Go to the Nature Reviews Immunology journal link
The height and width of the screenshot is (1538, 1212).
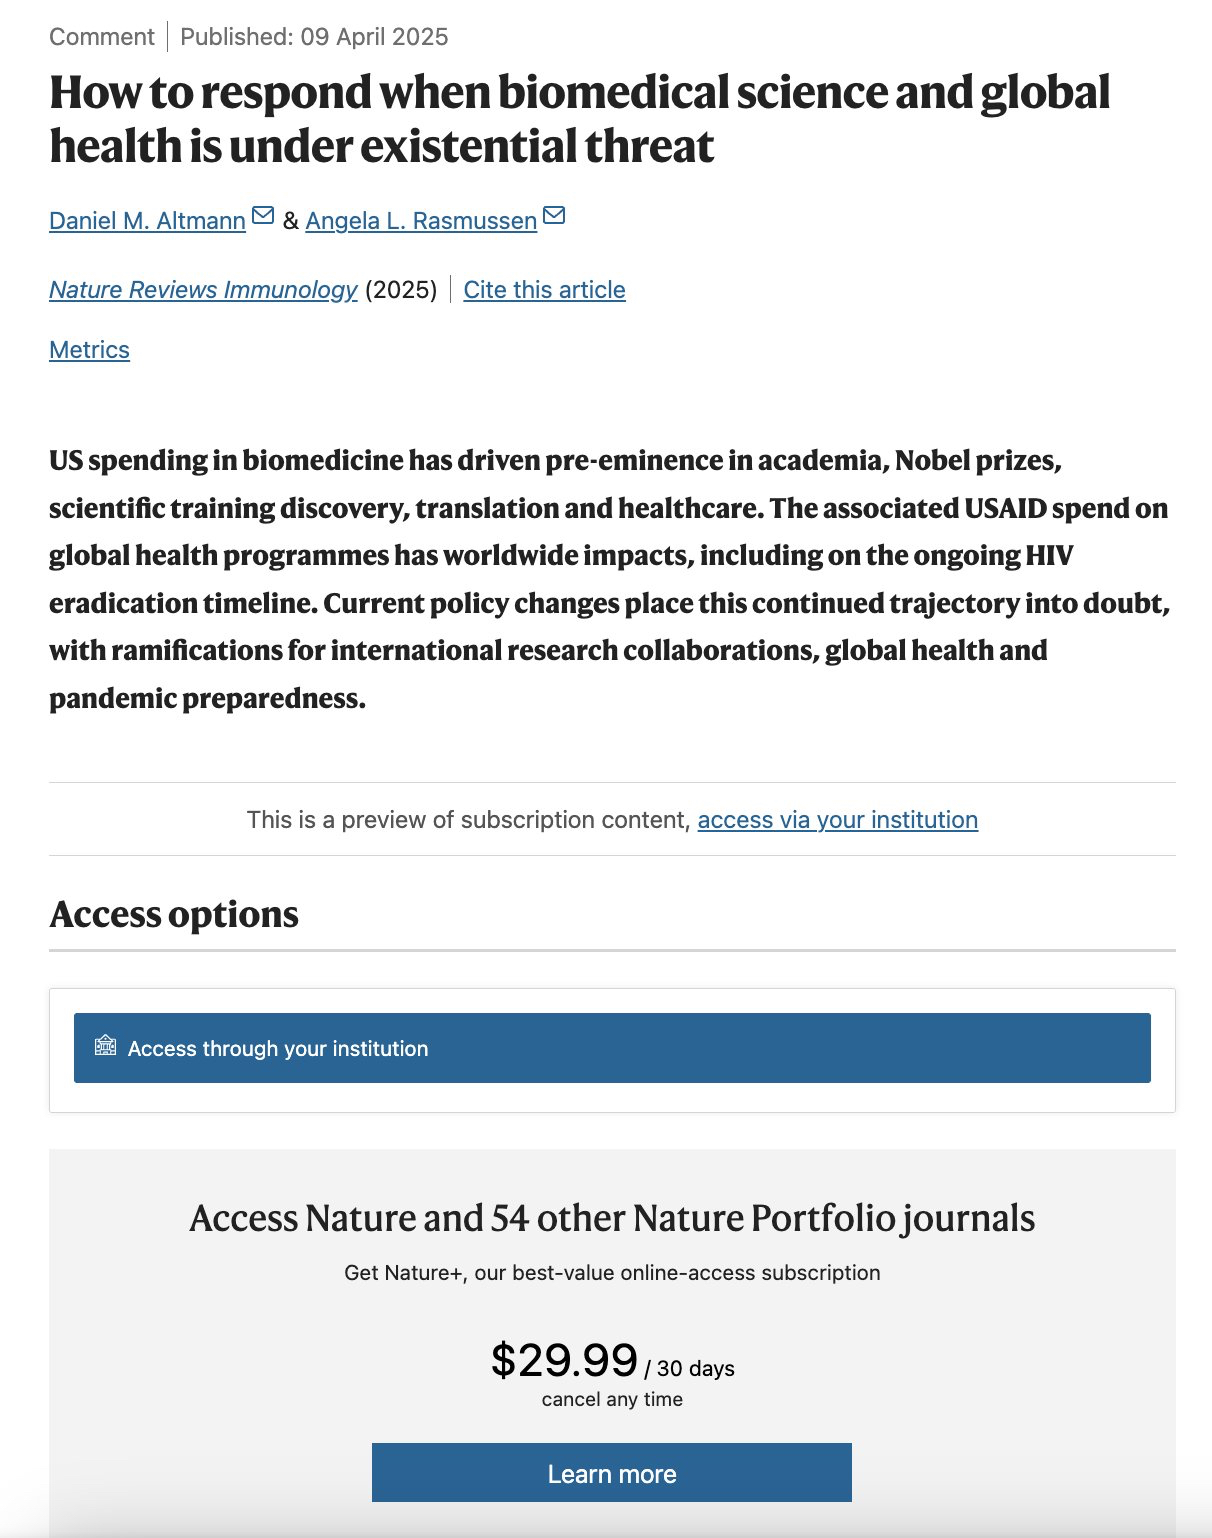click(x=203, y=290)
